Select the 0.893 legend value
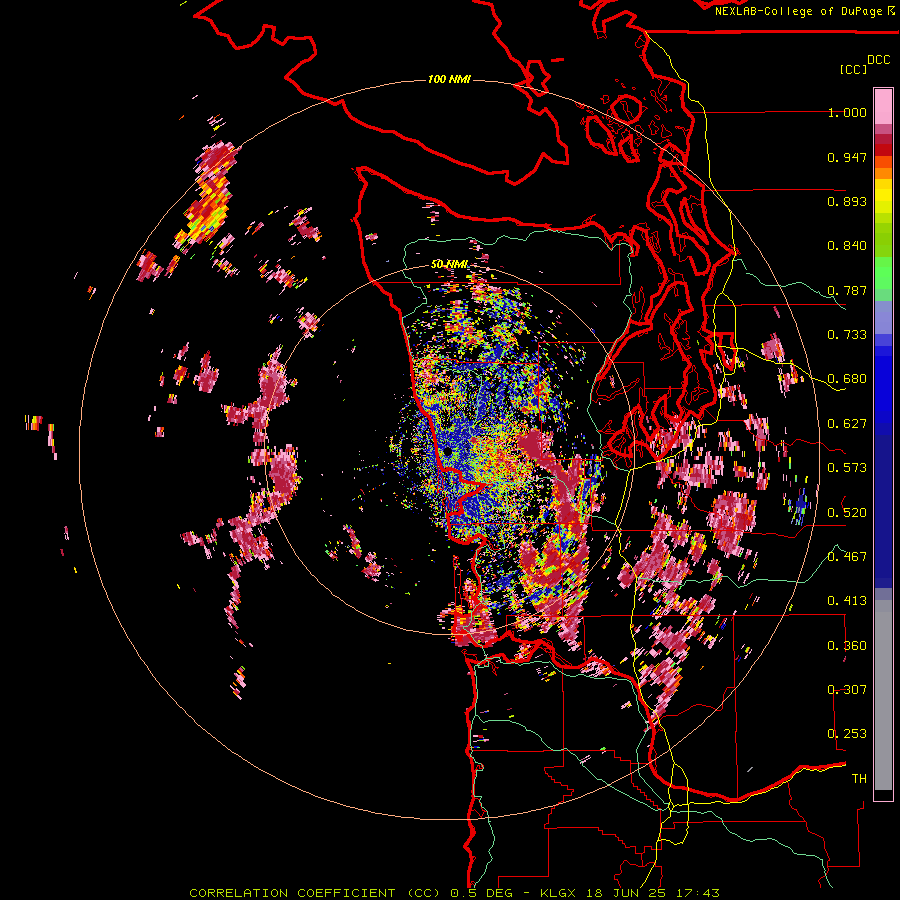900x900 pixels. (x=847, y=201)
